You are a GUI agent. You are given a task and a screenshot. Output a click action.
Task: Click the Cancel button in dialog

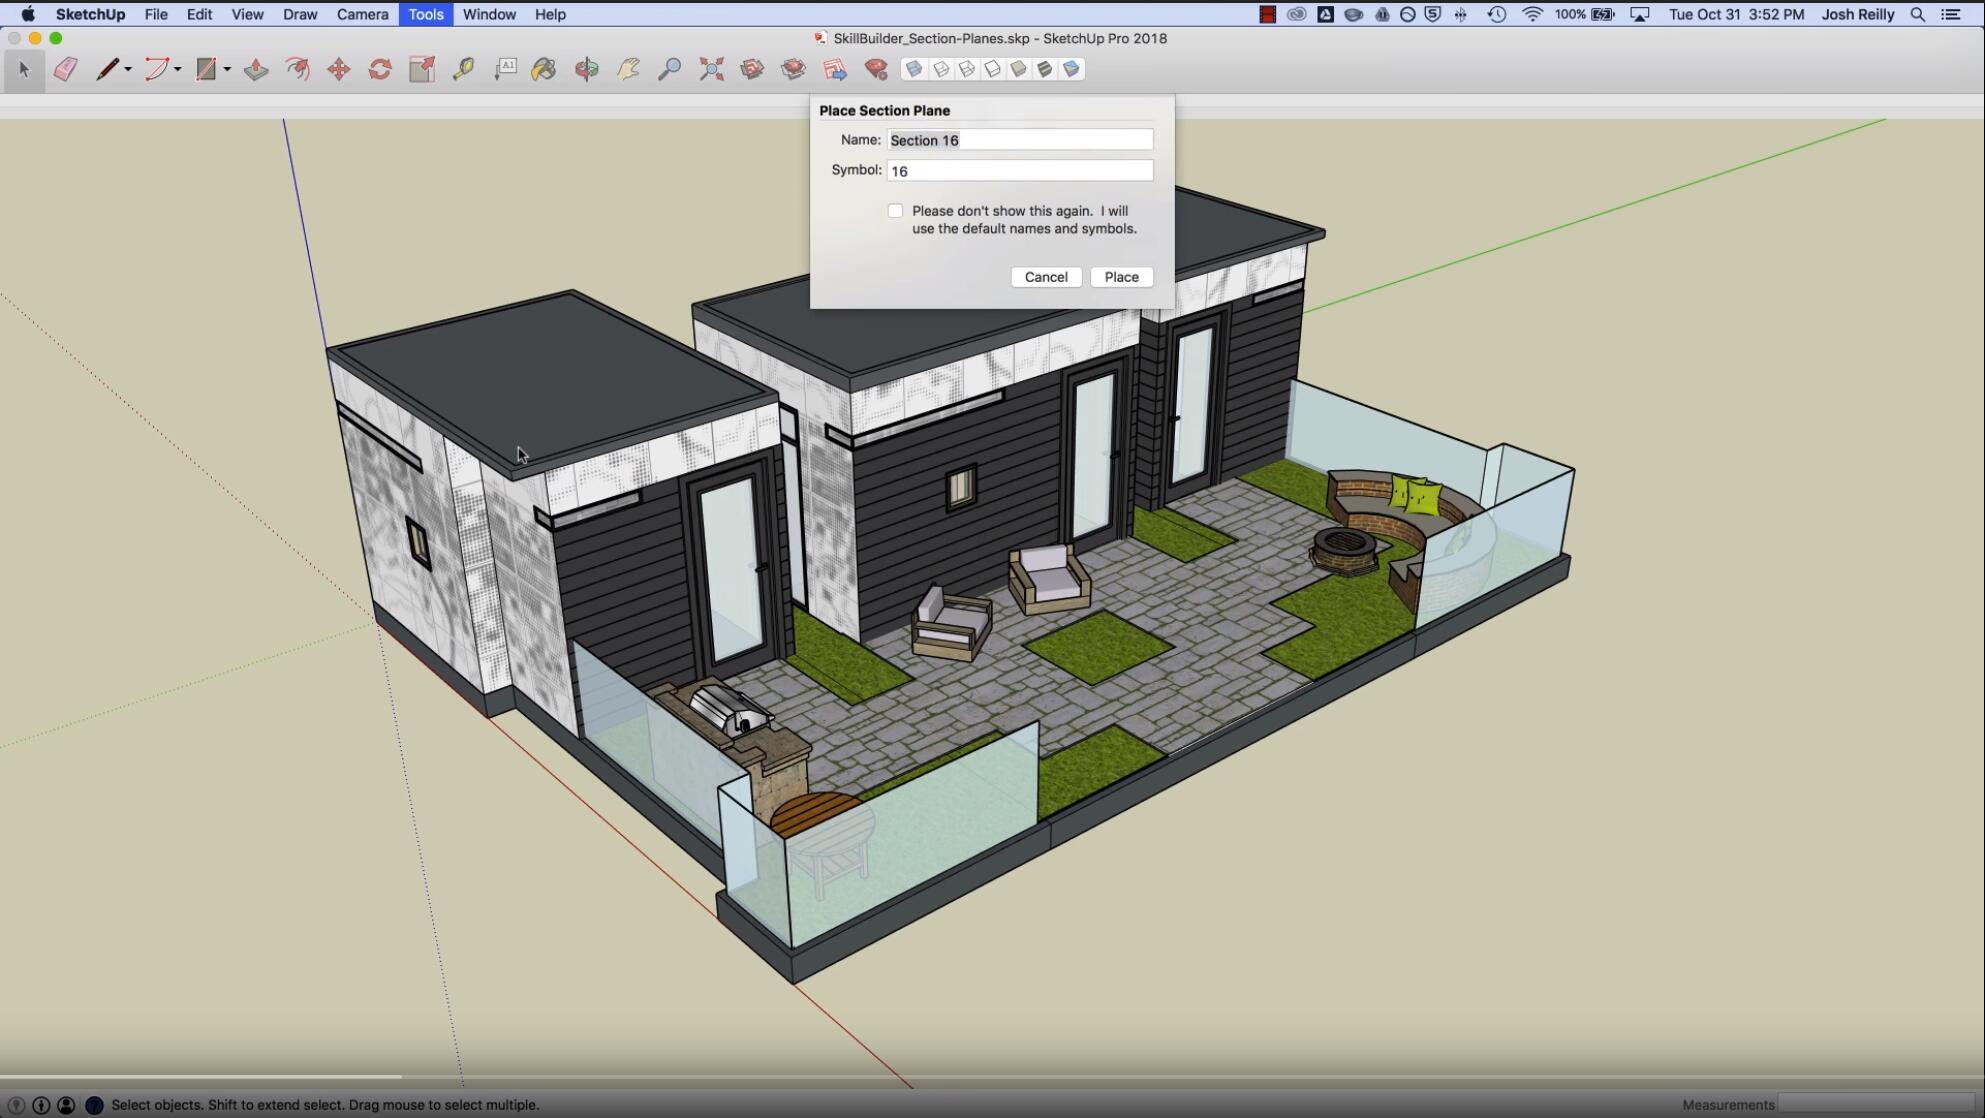tap(1046, 277)
